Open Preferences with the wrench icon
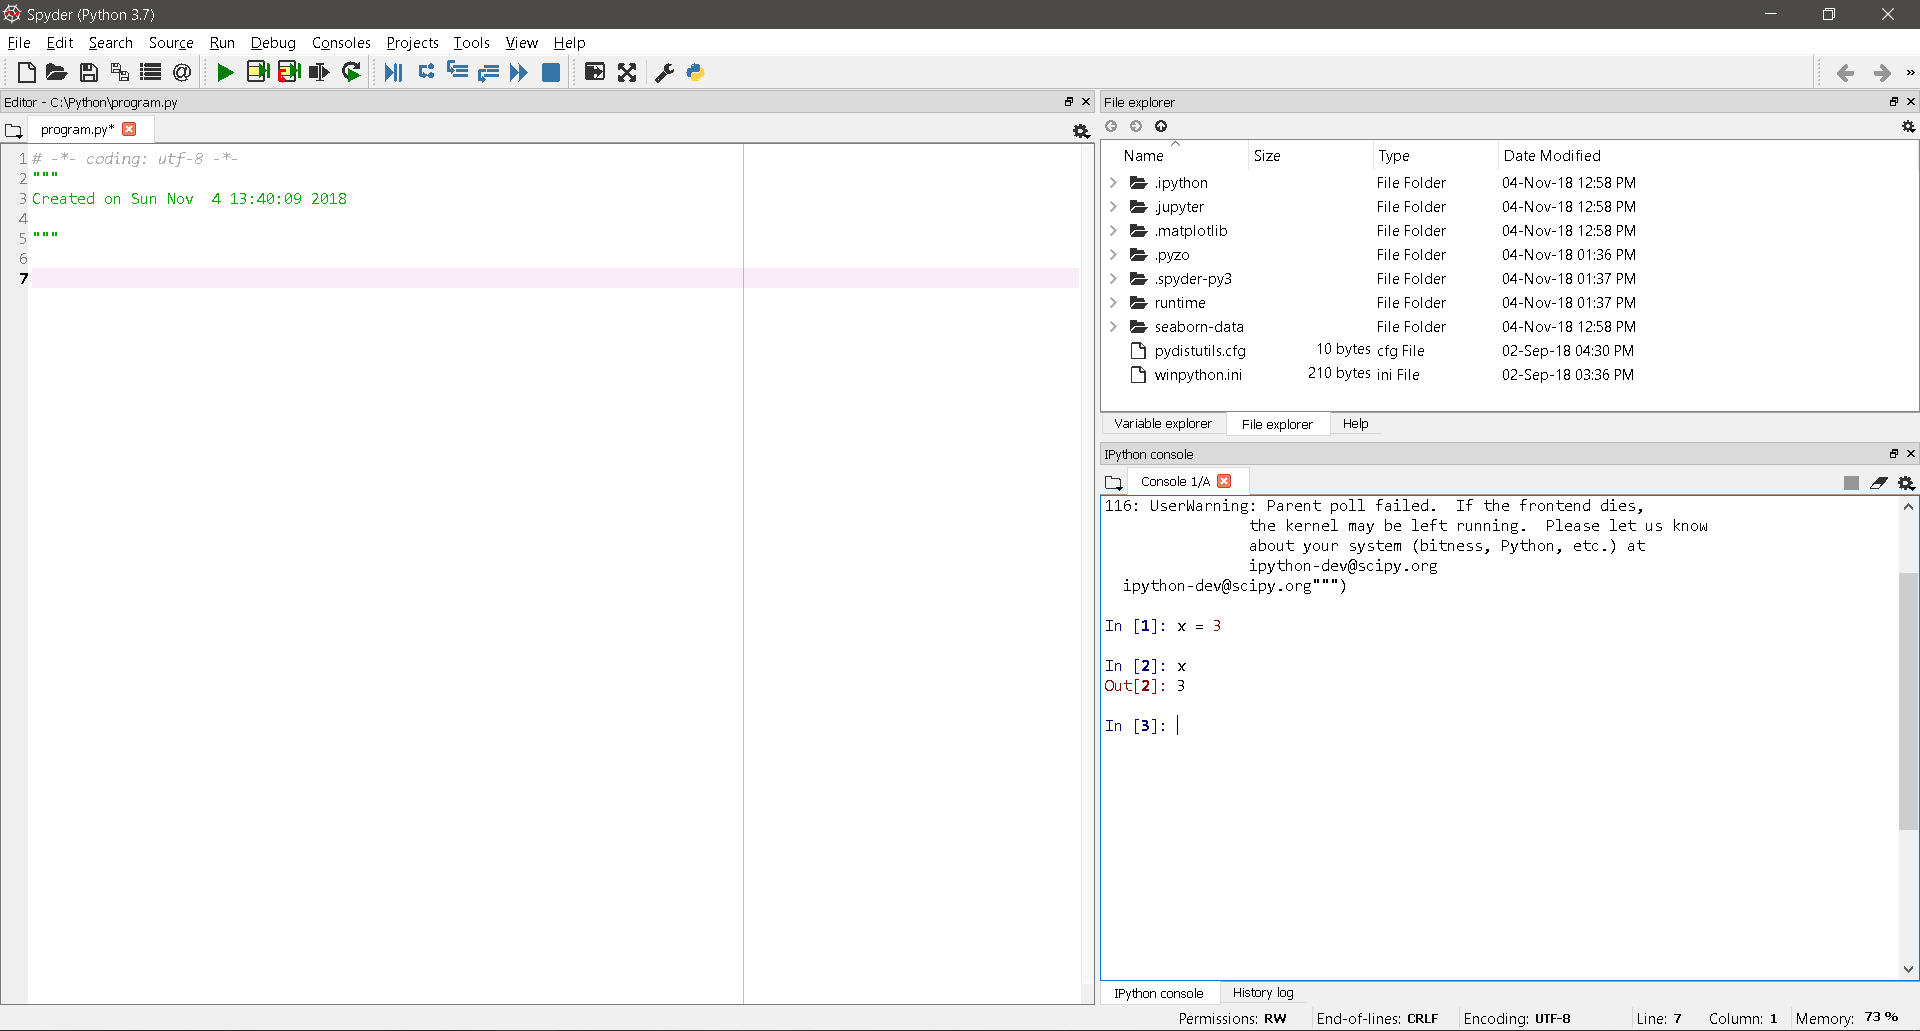 664,72
